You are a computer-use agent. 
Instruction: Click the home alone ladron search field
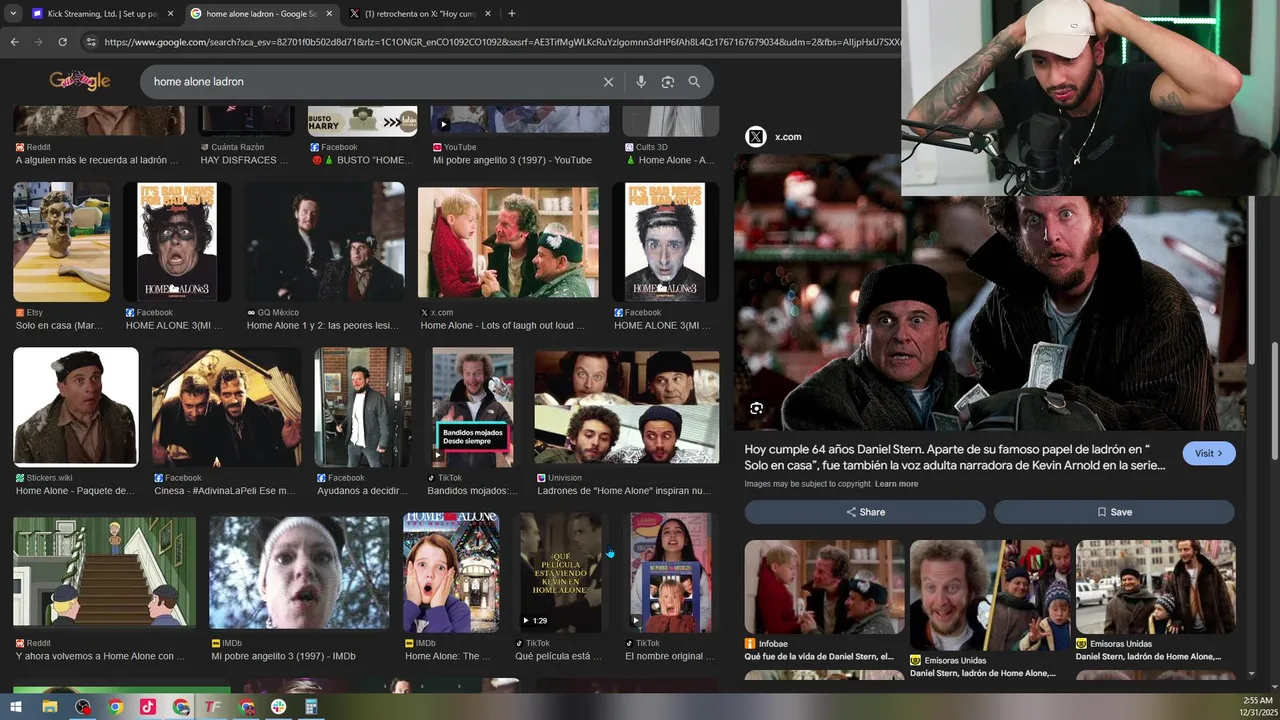370,82
